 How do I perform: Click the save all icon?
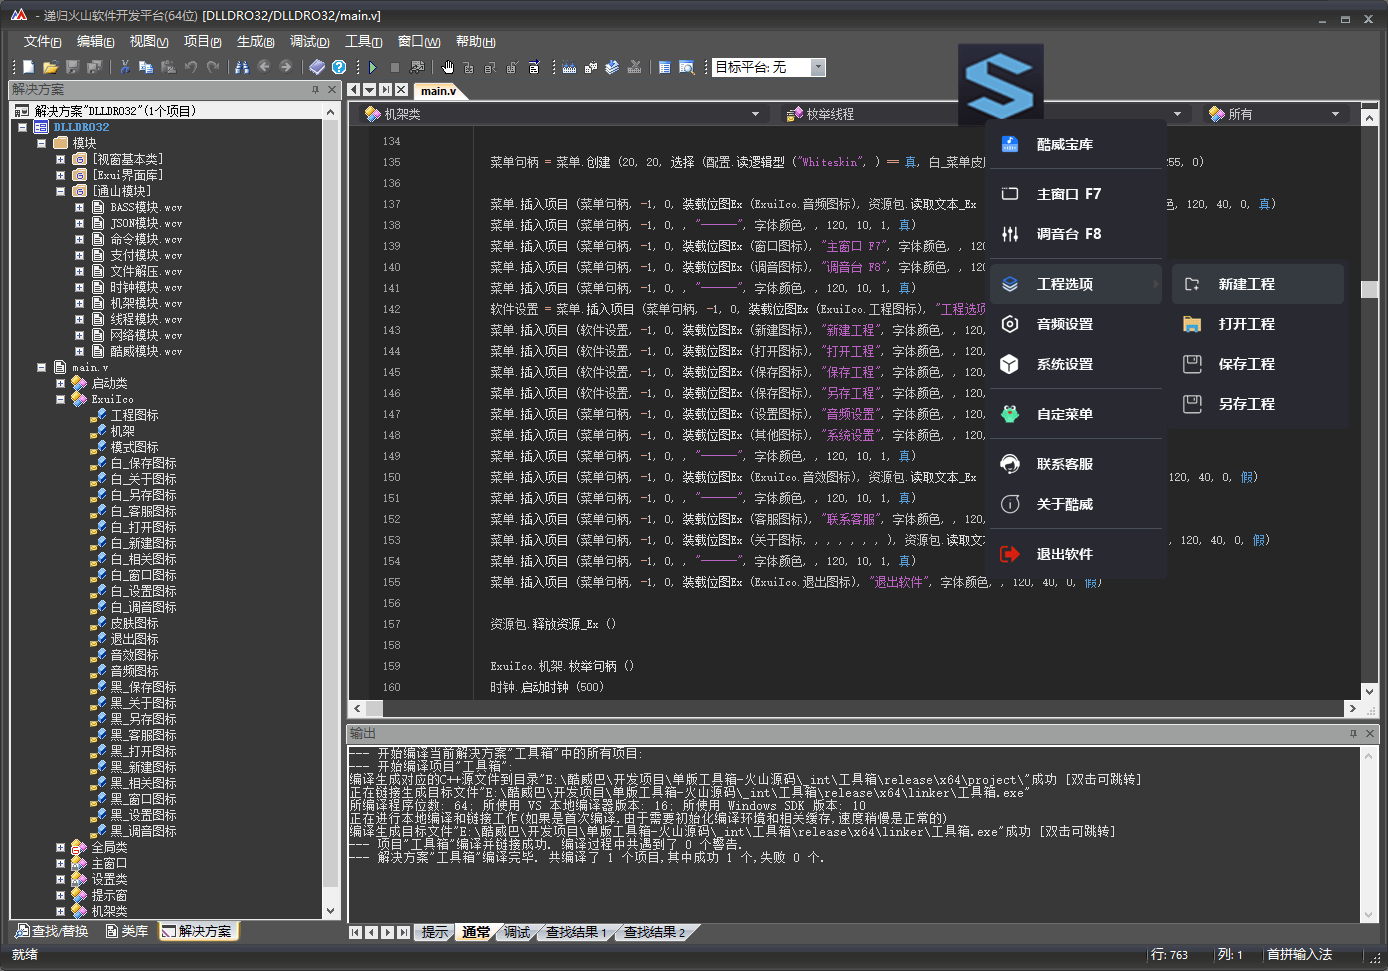point(94,67)
